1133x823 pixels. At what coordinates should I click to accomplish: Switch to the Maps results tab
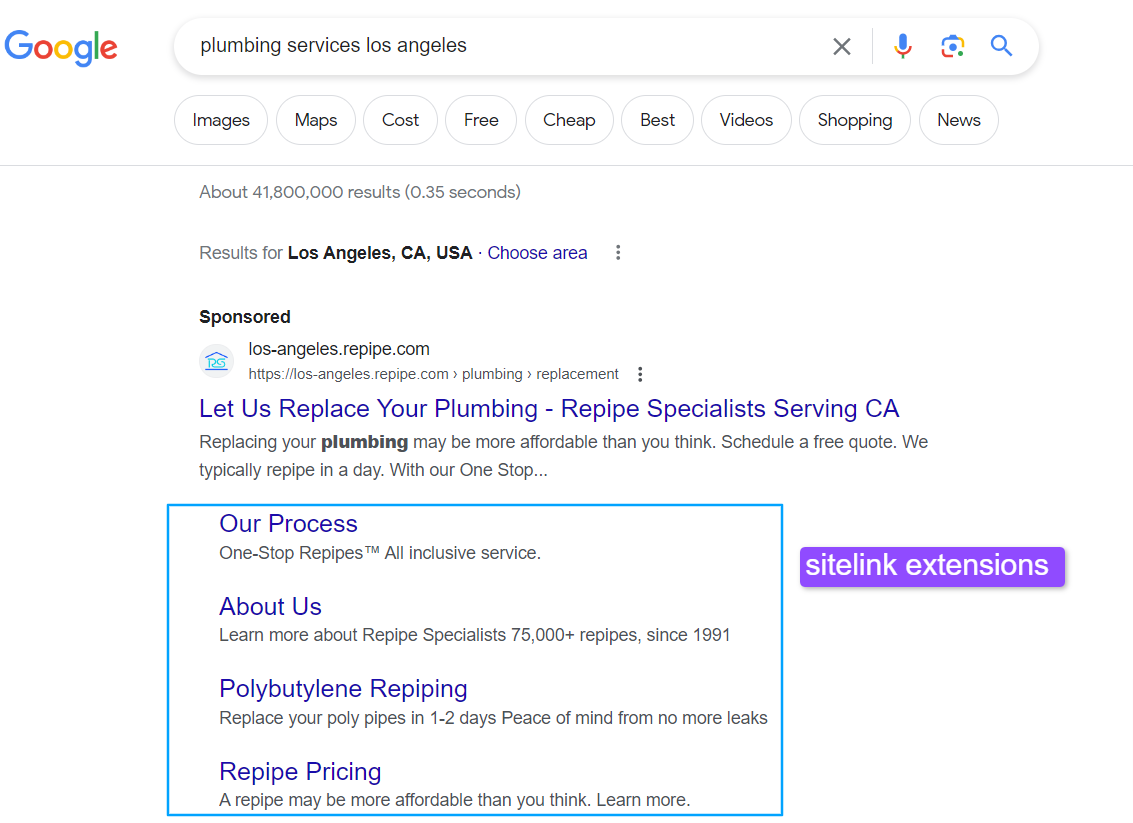(x=315, y=120)
